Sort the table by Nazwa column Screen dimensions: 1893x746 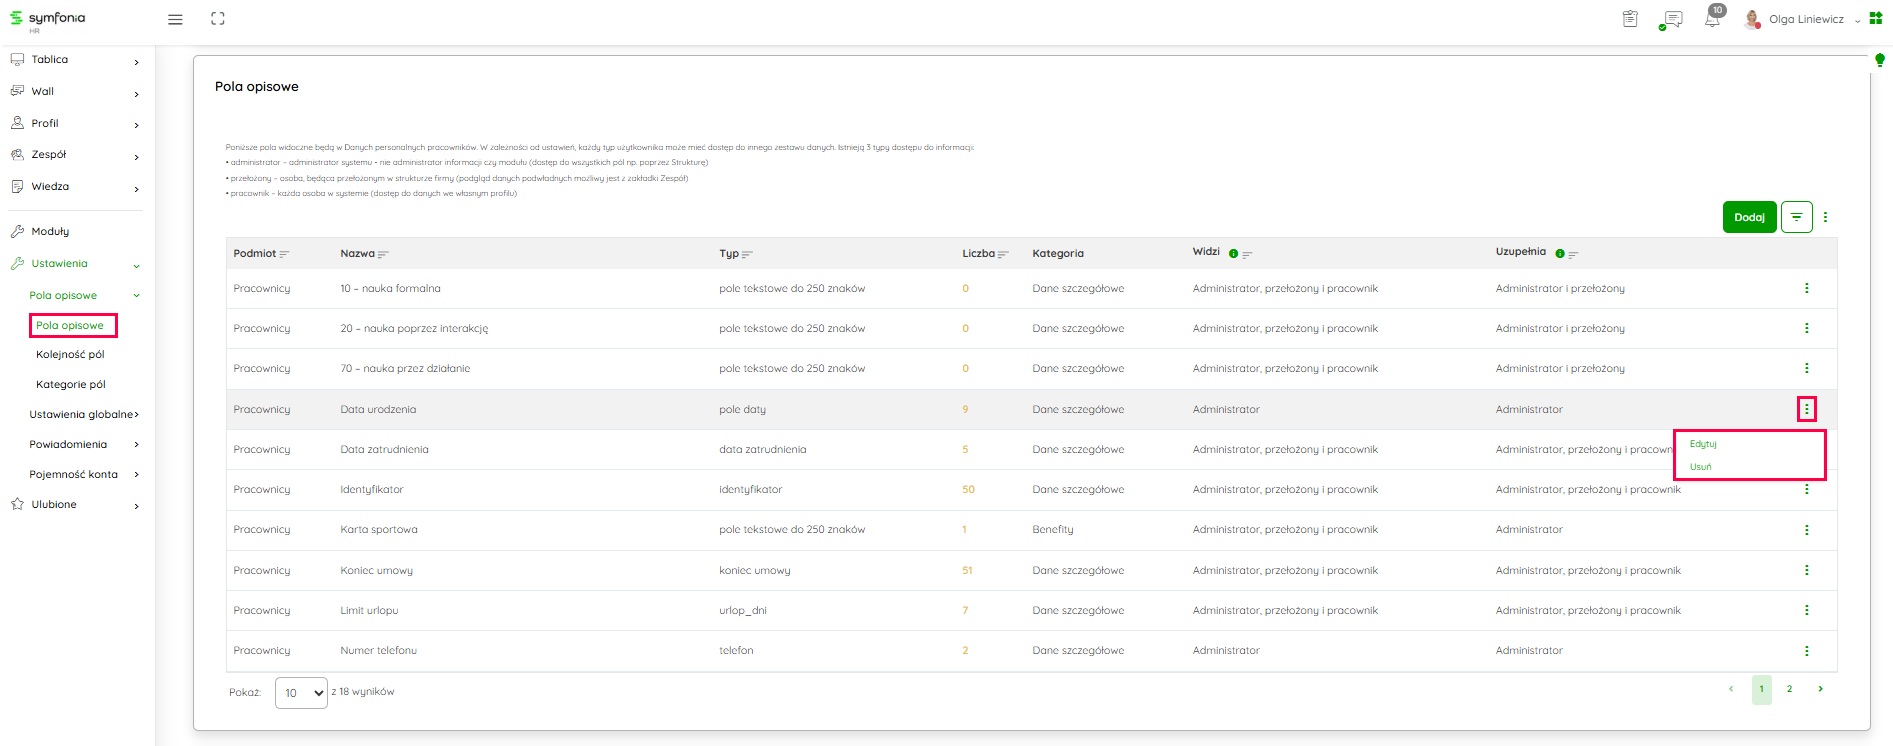pos(364,254)
